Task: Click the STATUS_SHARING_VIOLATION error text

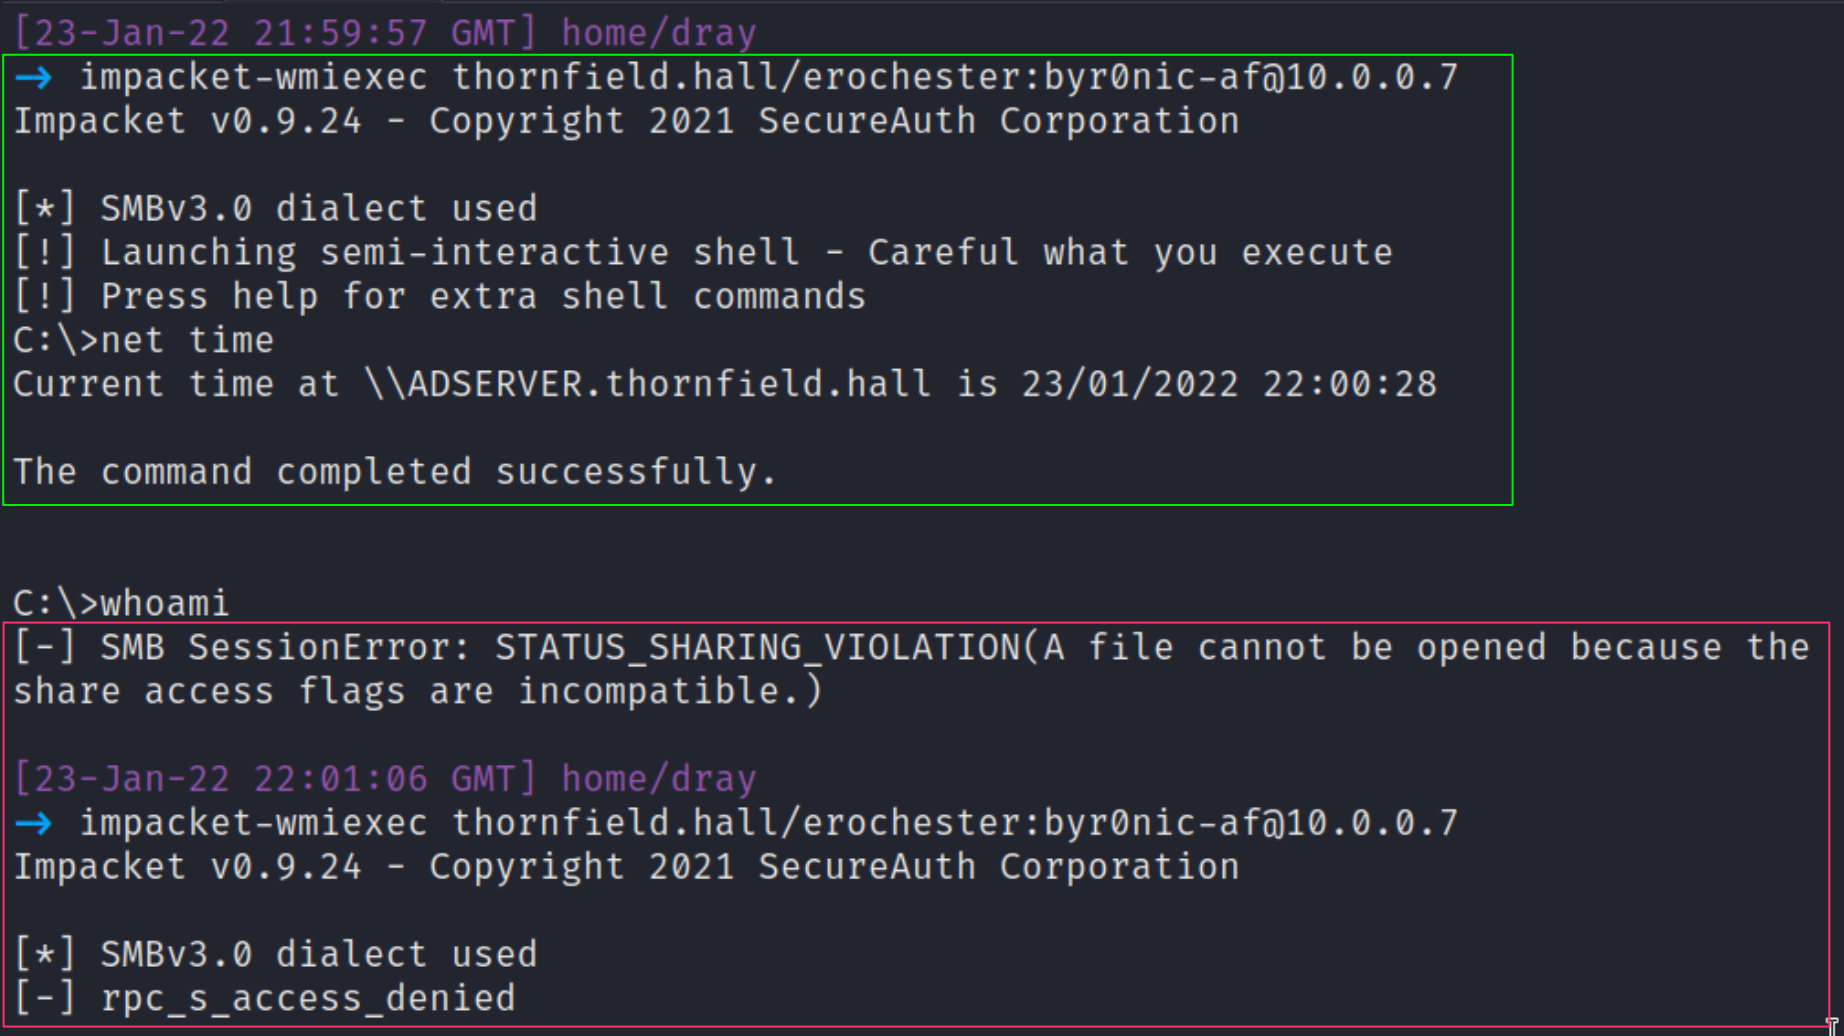Action: click(x=757, y=648)
